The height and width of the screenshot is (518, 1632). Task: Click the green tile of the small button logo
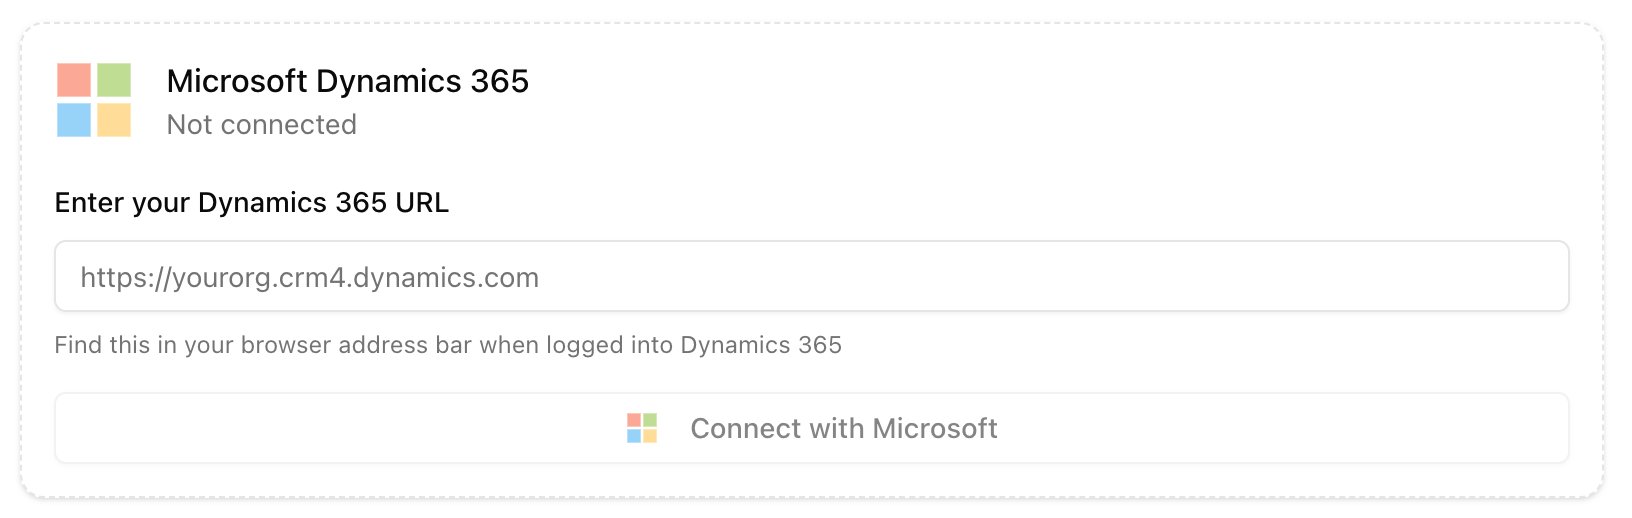(x=650, y=420)
